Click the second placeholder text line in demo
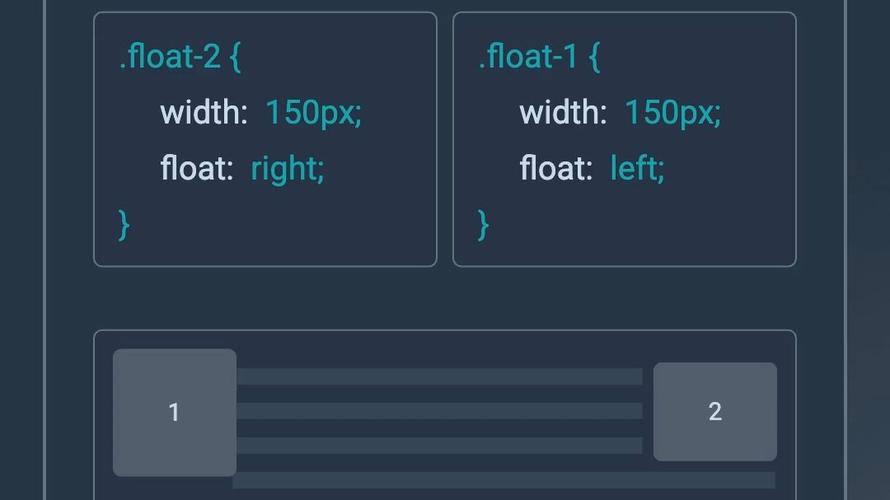 pyautogui.click(x=440, y=411)
